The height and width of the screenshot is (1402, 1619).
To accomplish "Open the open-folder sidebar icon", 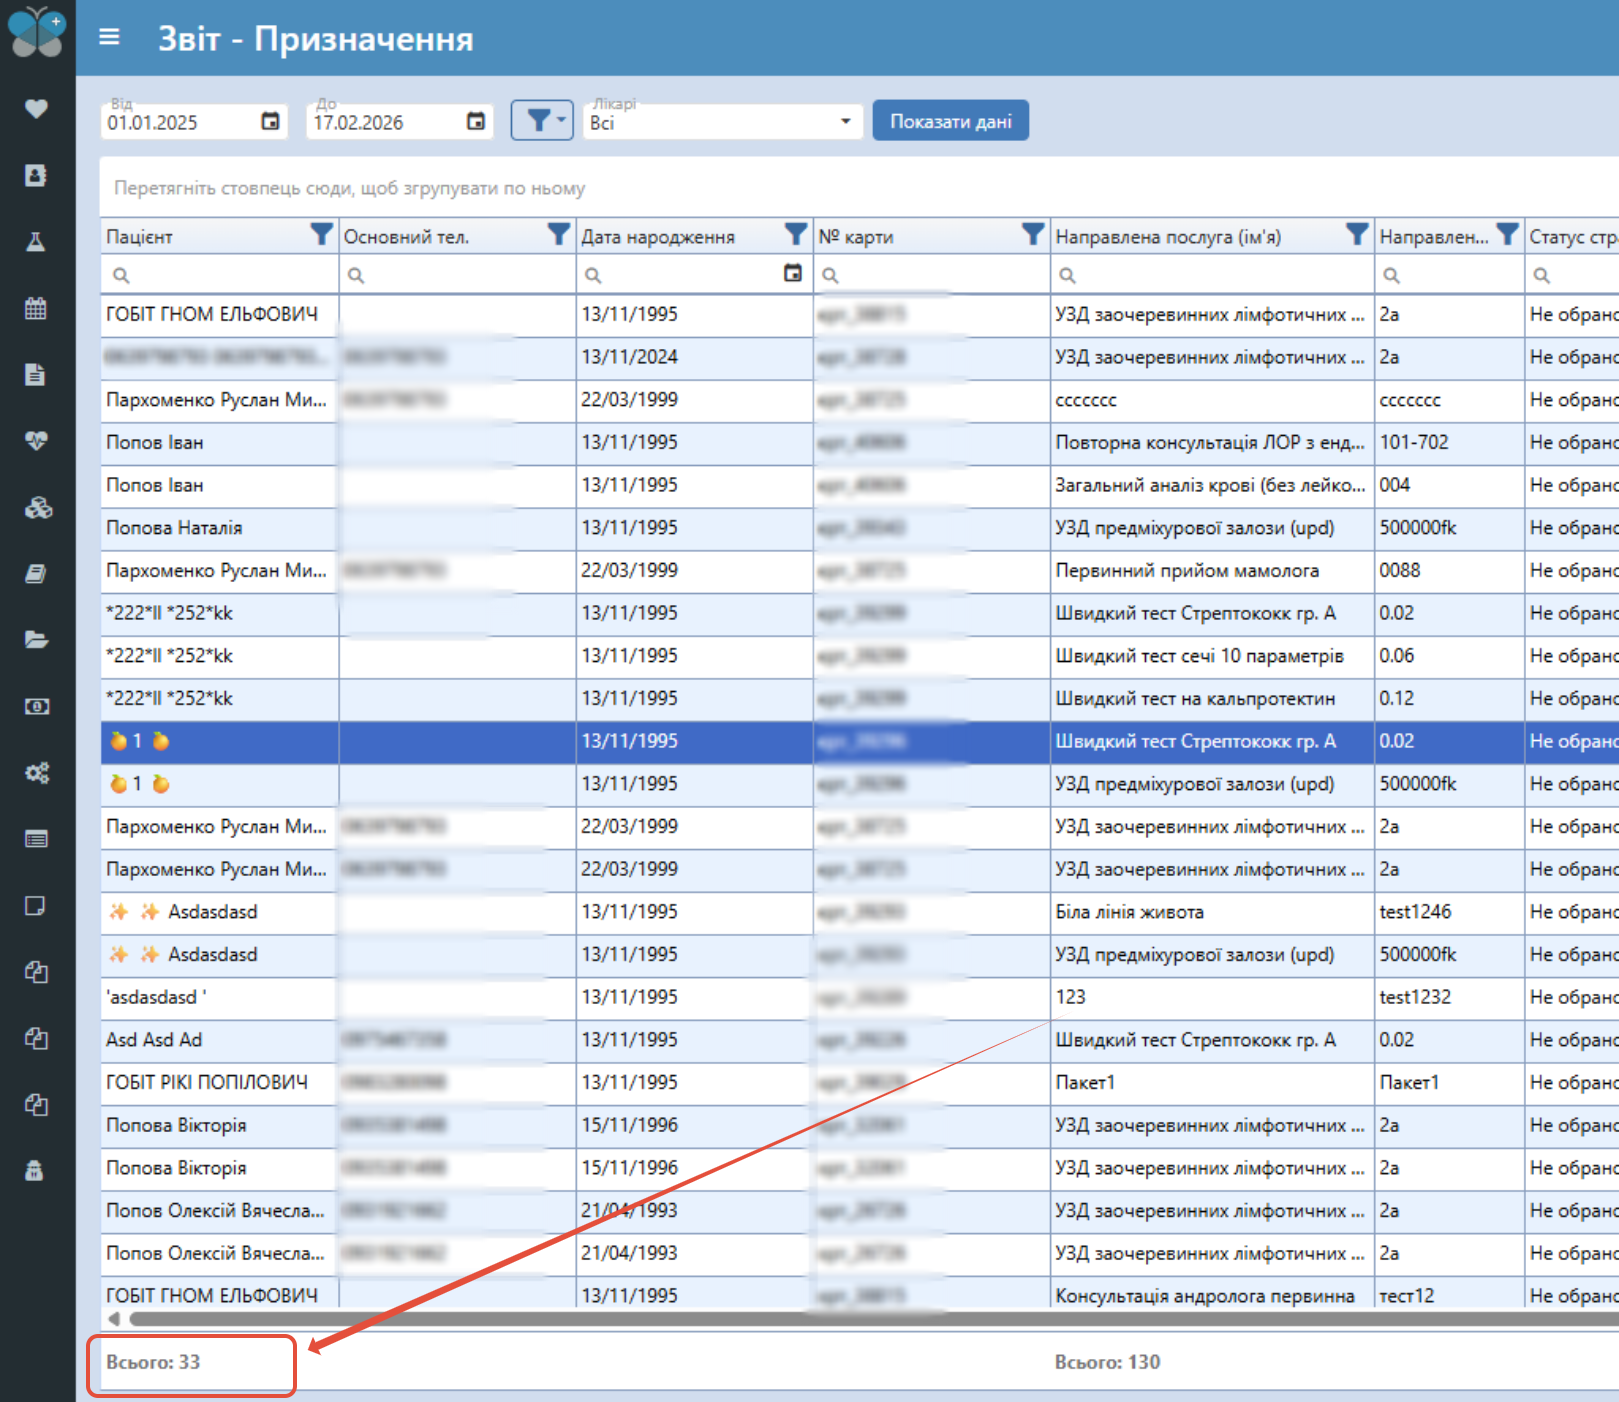I will click(36, 640).
